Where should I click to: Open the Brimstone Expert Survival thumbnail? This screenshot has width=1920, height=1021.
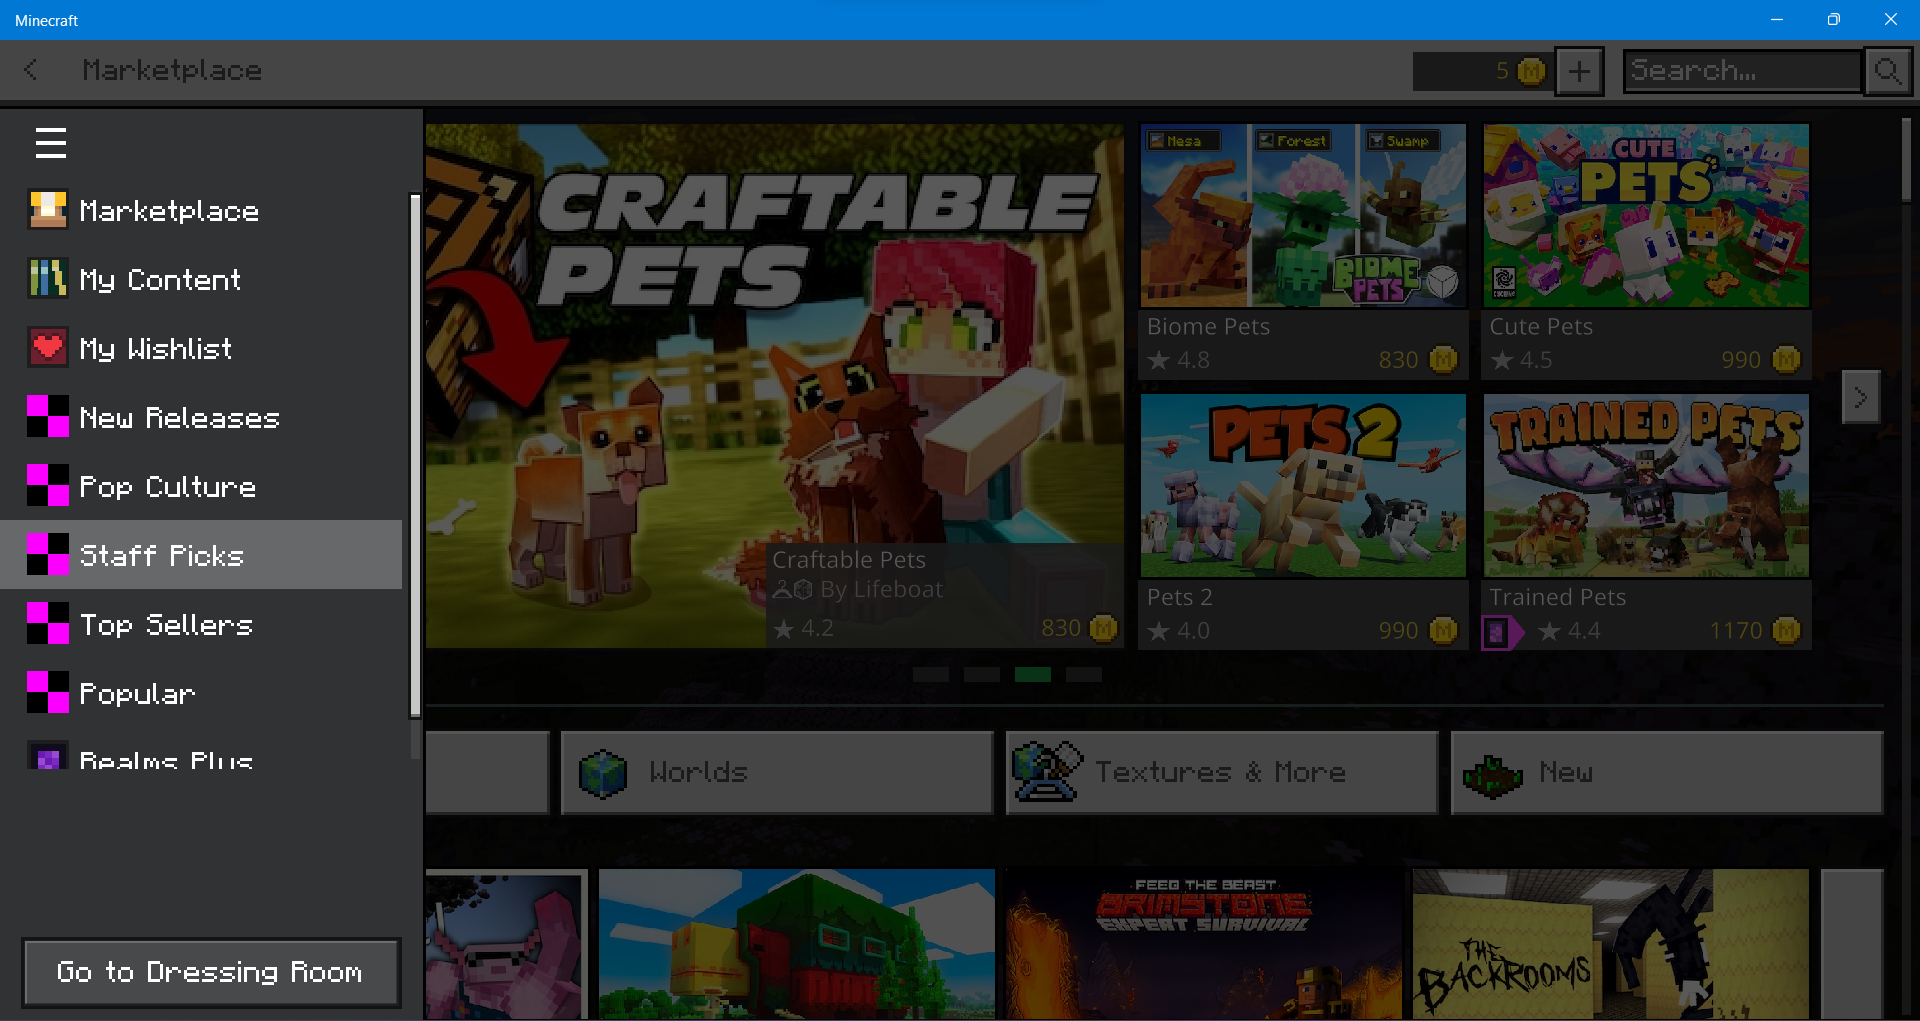1204,945
